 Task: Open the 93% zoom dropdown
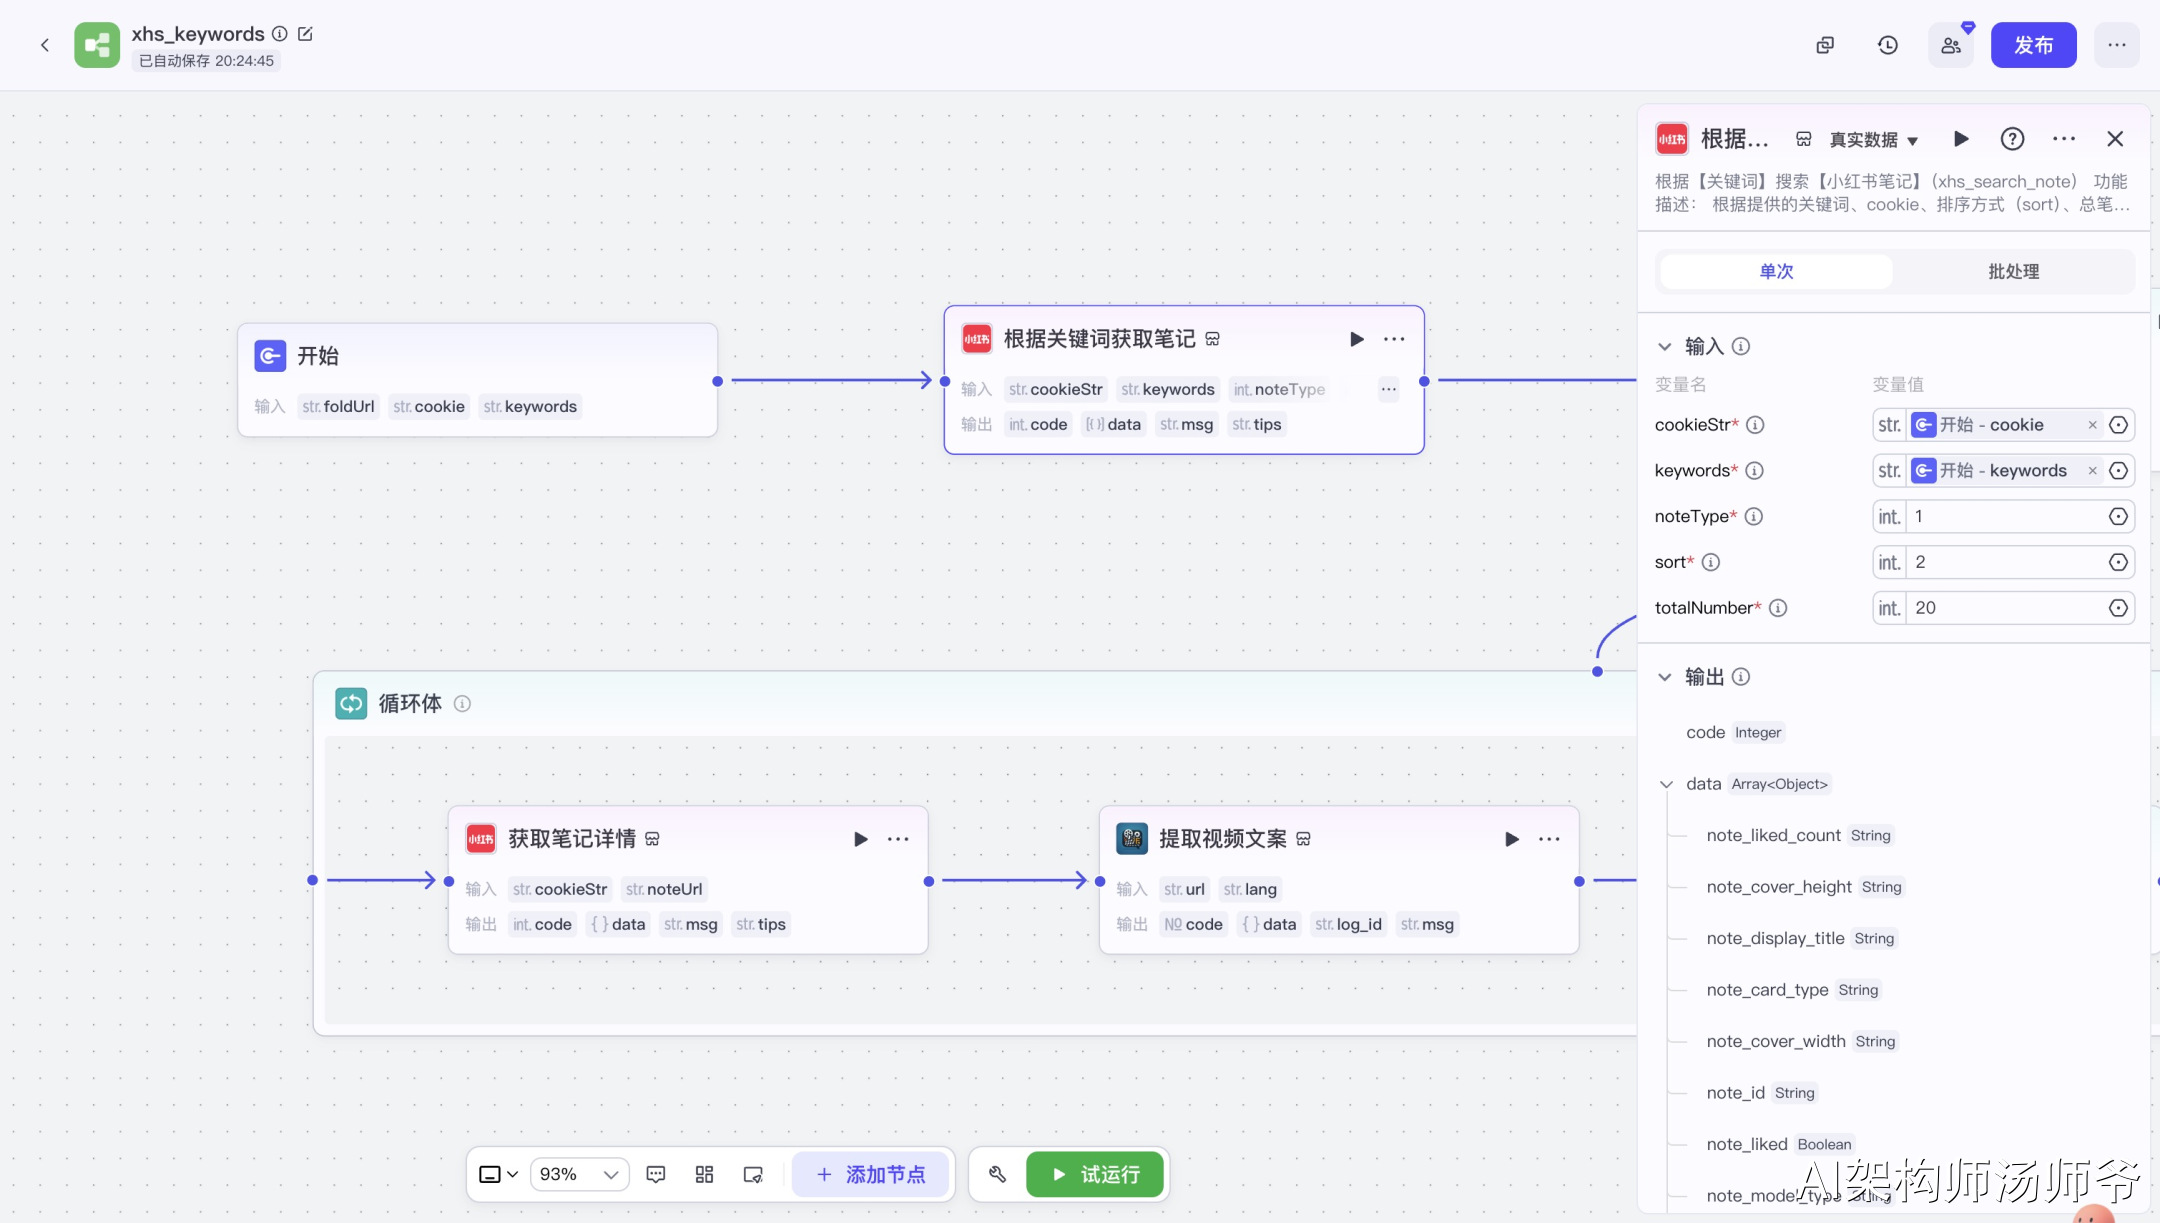pos(579,1174)
